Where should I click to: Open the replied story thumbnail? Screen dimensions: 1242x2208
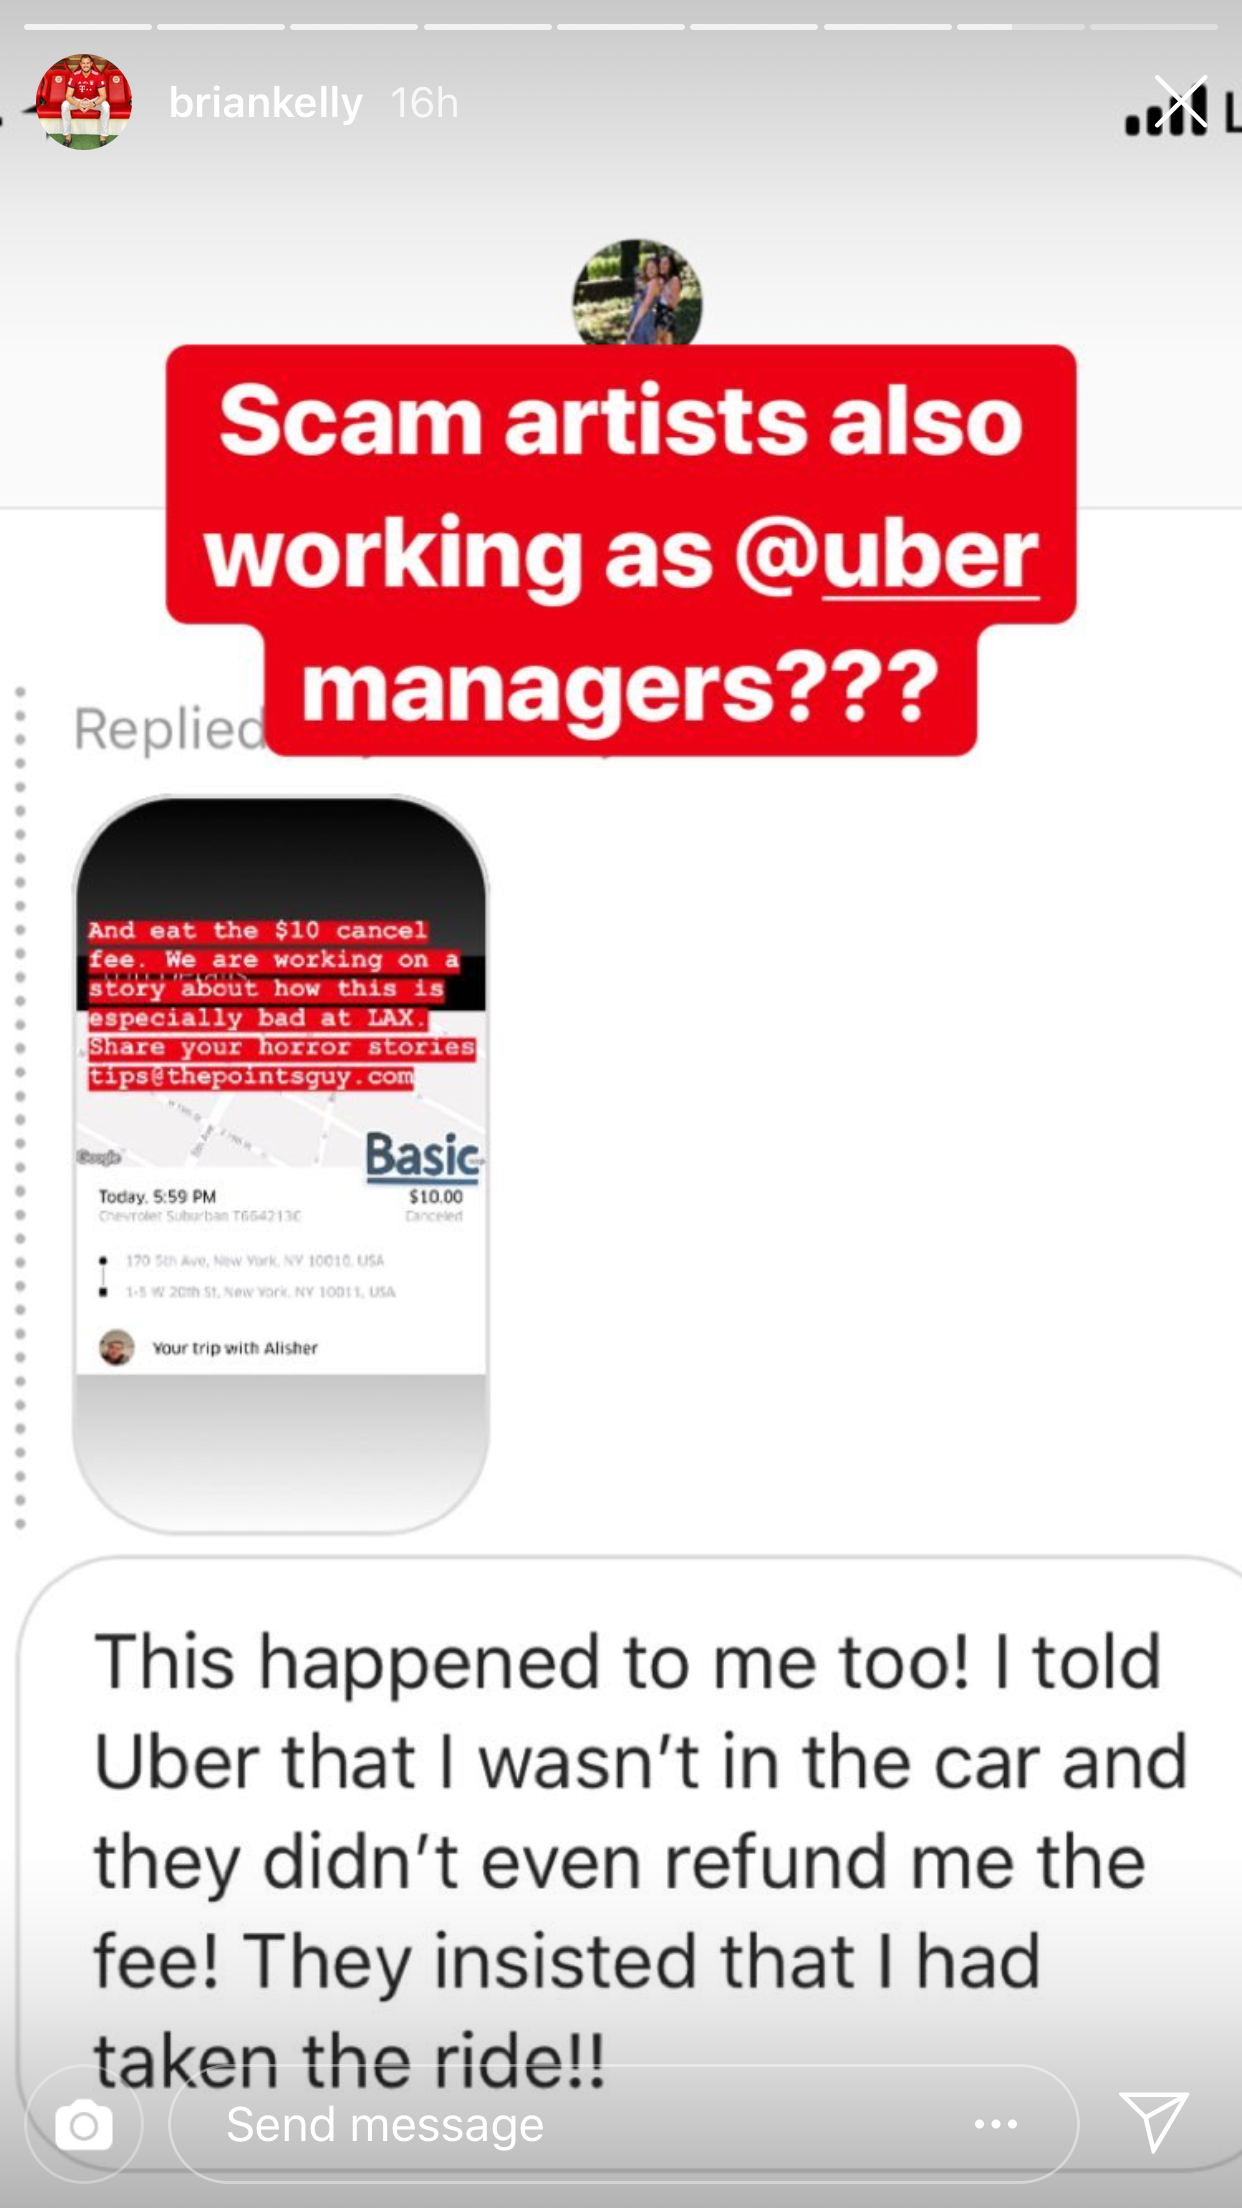(x=281, y=1163)
